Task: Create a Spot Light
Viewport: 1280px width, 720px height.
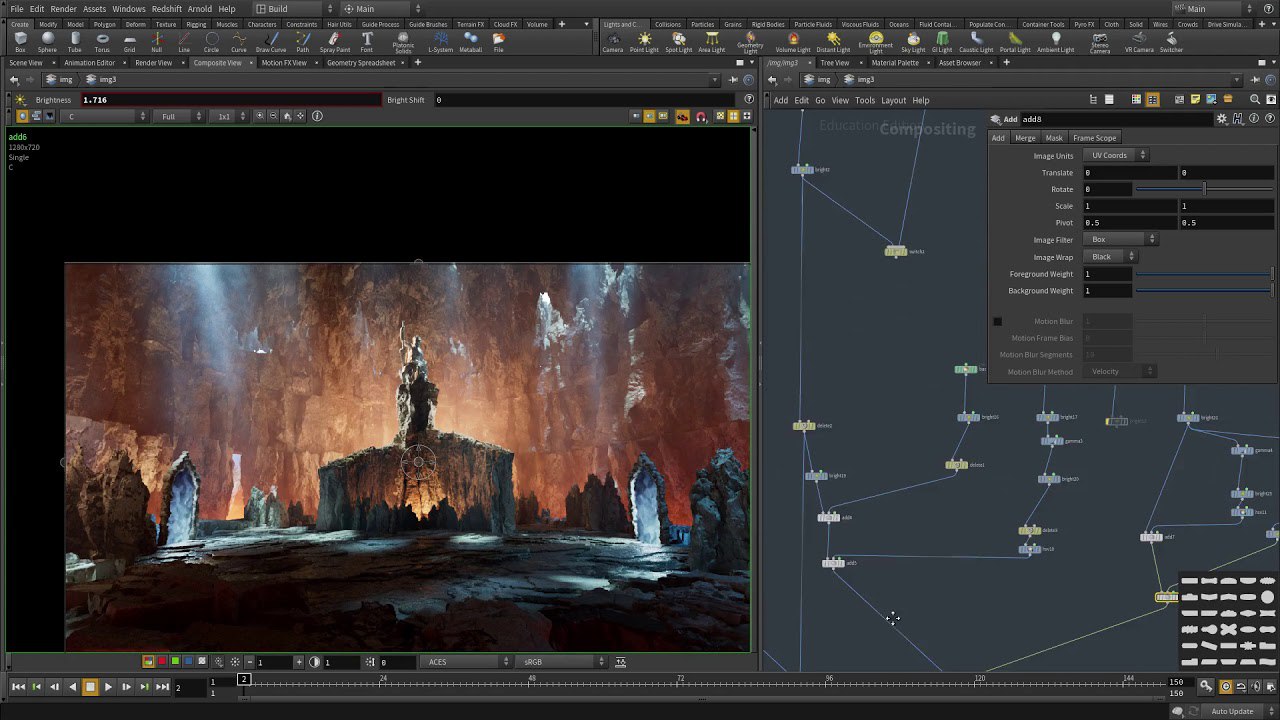Action: coord(679,42)
